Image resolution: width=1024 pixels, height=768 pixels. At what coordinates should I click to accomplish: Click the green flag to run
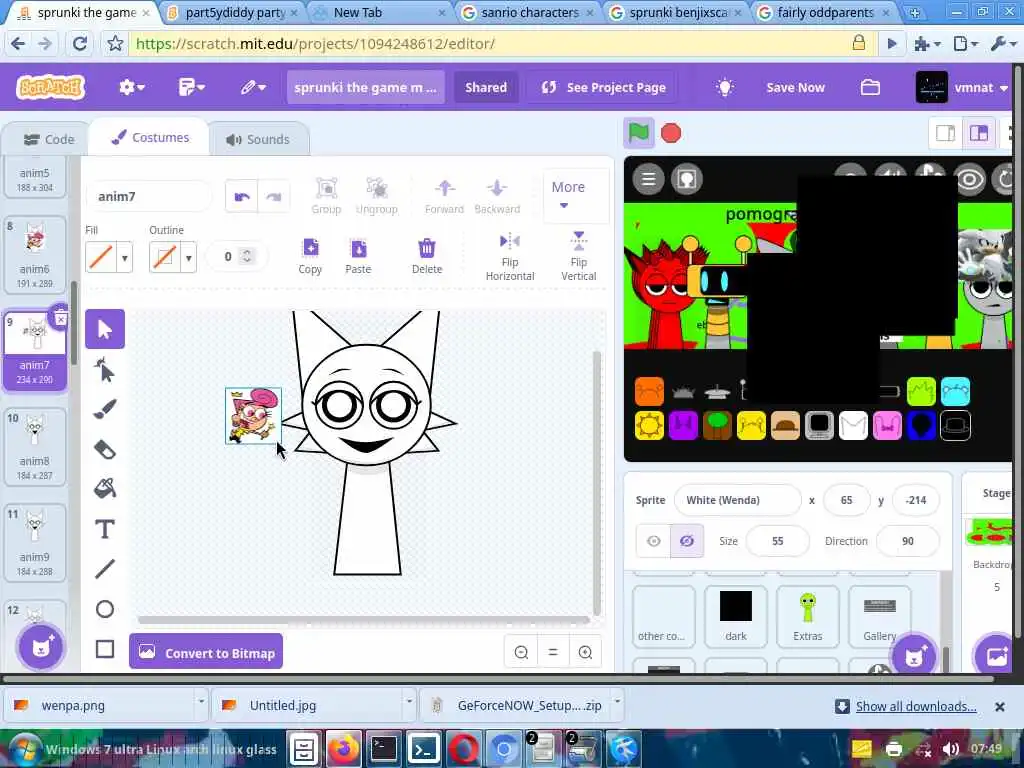pyautogui.click(x=638, y=133)
